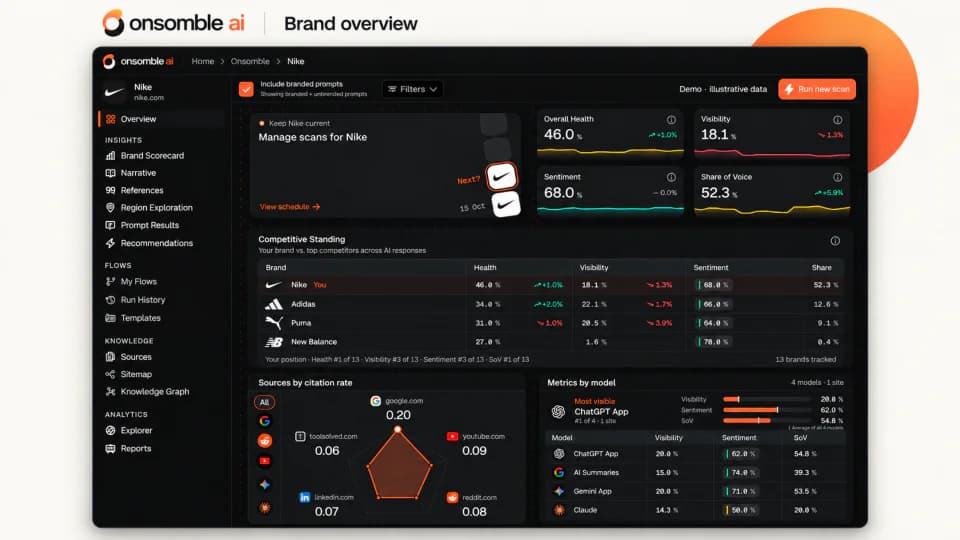Open the Filters dropdown
Viewport: 960px width, 540px height.
pos(413,89)
